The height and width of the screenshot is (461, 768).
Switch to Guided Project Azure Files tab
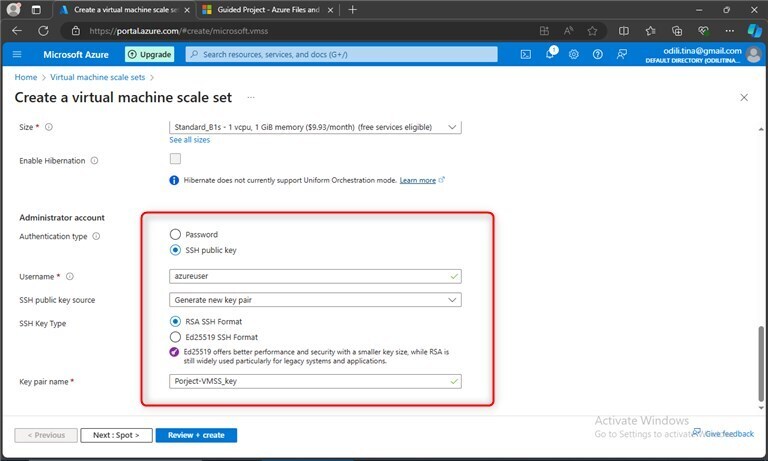pyautogui.click(x=268, y=10)
